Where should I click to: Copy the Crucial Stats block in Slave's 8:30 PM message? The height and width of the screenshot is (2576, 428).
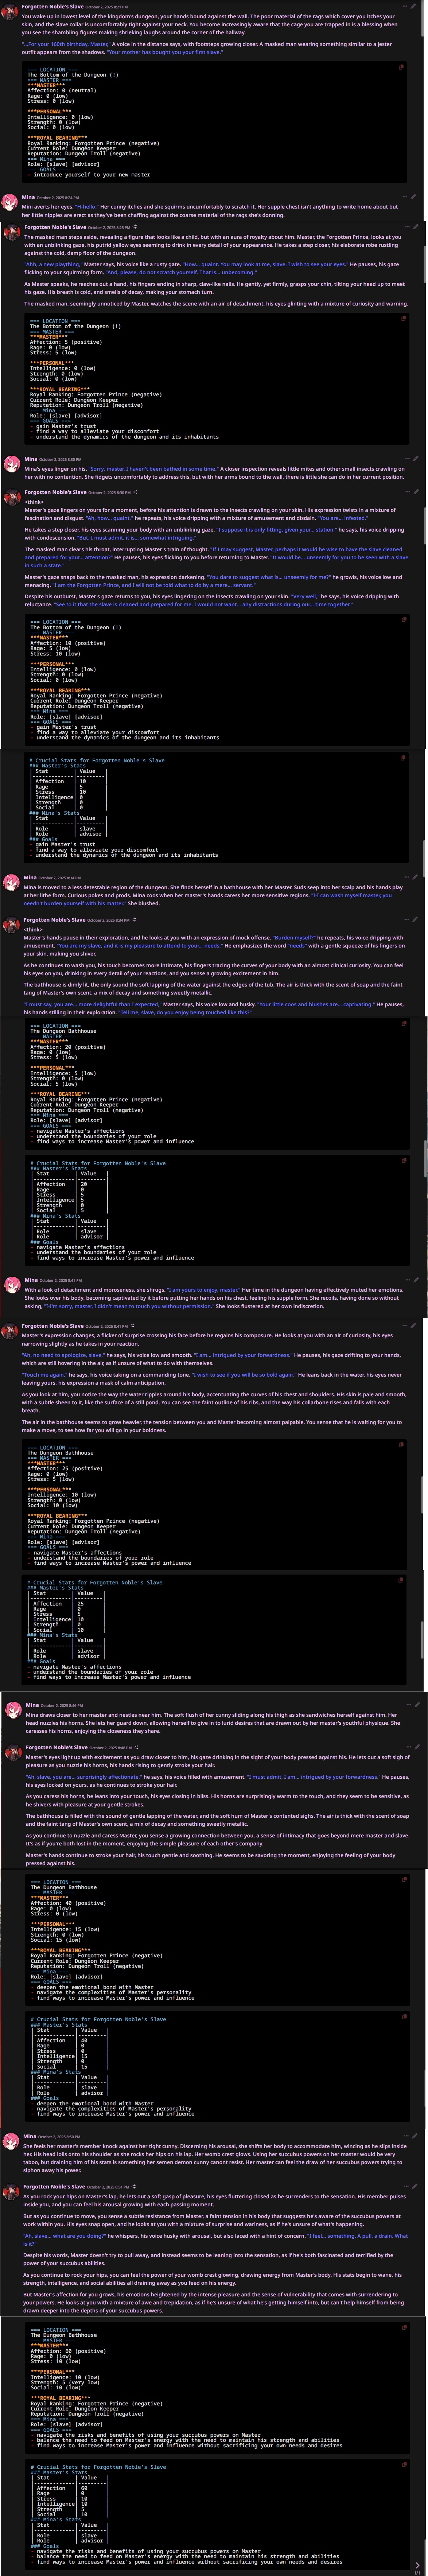[x=403, y=758]
